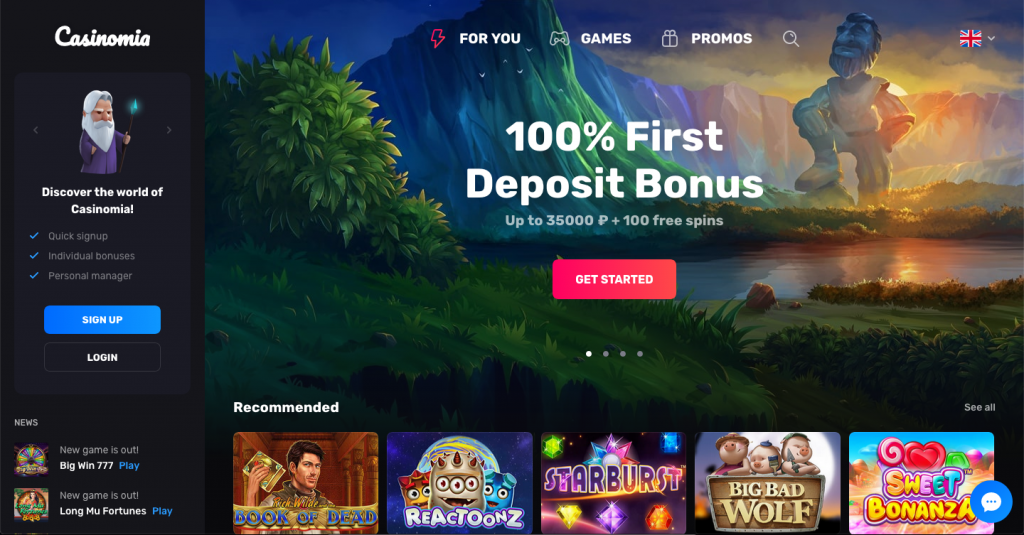Select the first banner slide dot

[x=589, y=353]
